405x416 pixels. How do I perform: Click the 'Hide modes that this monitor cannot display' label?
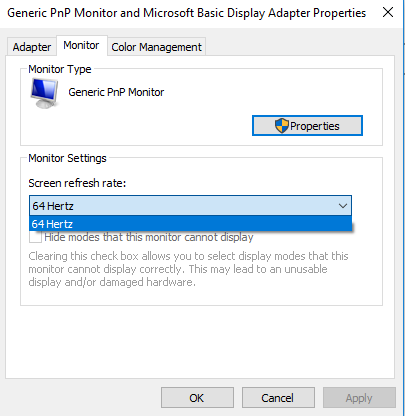point(149,237)
